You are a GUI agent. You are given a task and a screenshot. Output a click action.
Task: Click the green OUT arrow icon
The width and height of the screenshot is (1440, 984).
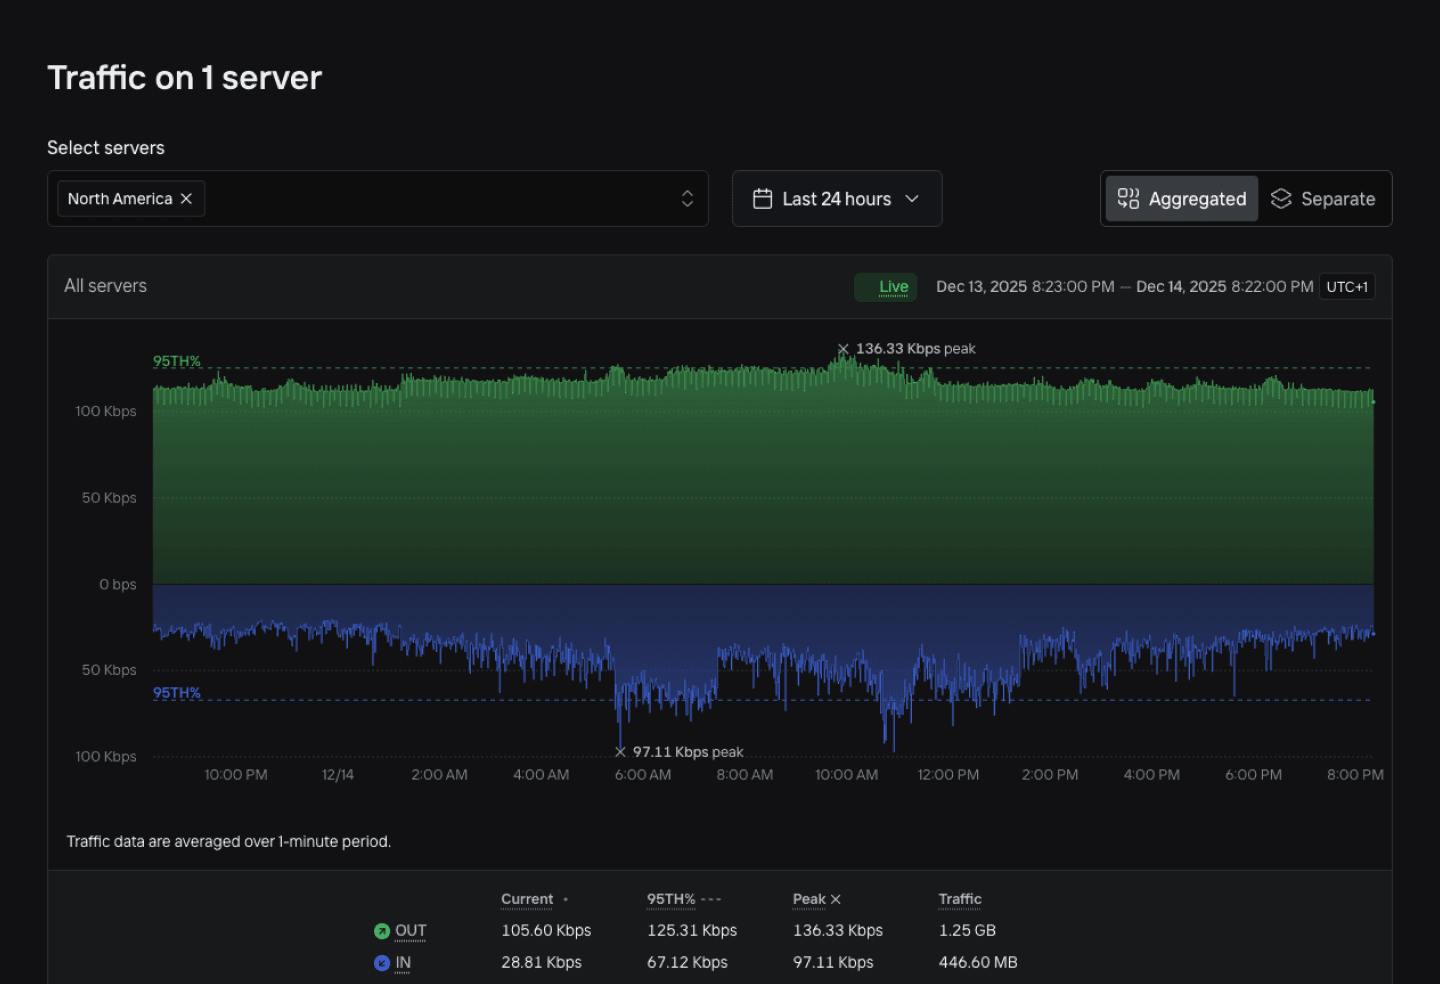point(382,931)
